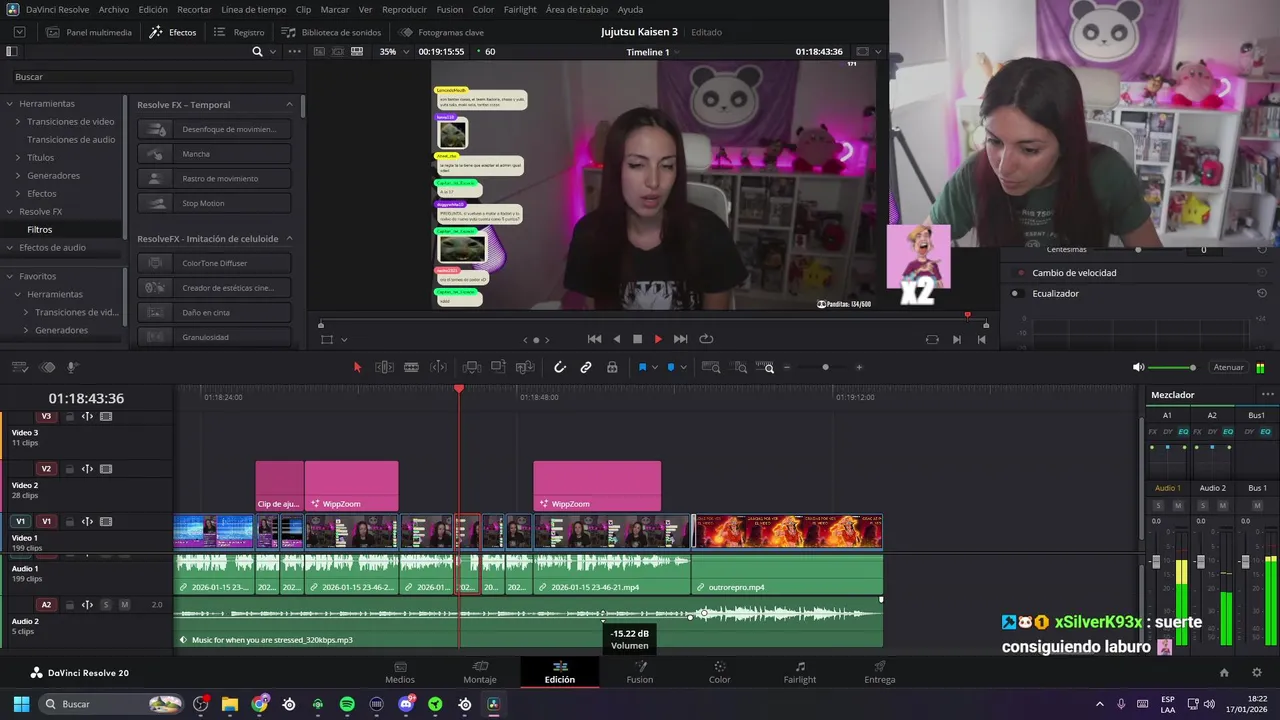Screen dimensions: 1280x720
Task: Mute the Audio 2 track in timeline
Action: 124,605
